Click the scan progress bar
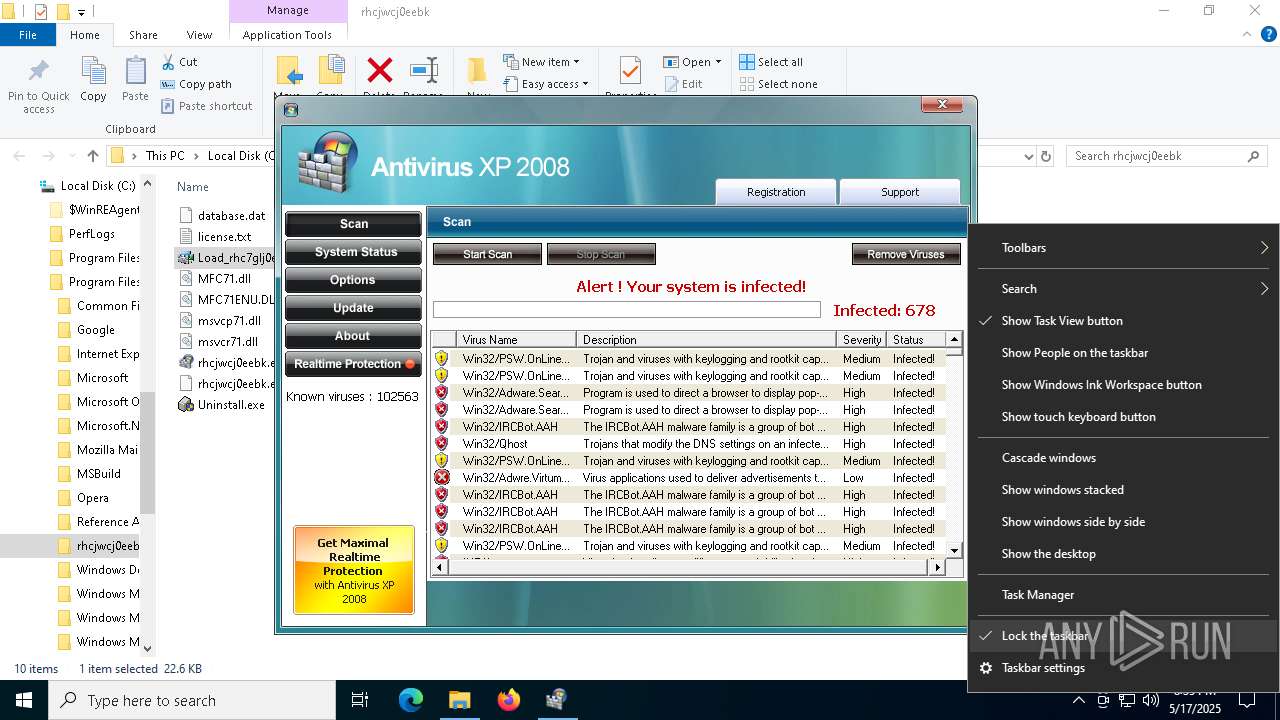The width and height of the screenshot is (1280, 720). (626, 310)
